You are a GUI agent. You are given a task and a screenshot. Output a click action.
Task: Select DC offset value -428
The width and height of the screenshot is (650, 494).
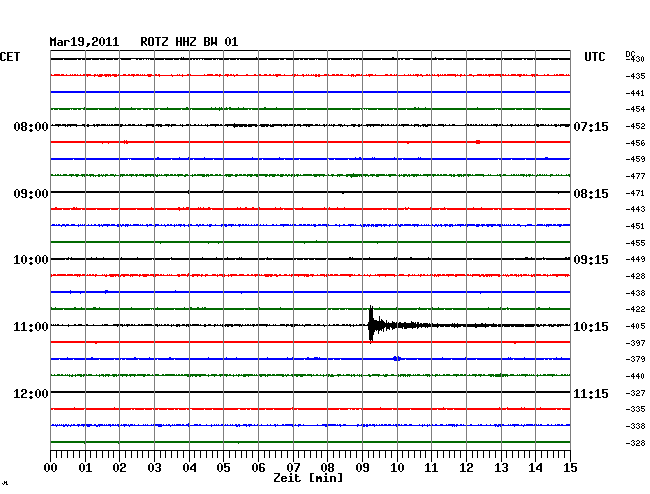[635, 276]
